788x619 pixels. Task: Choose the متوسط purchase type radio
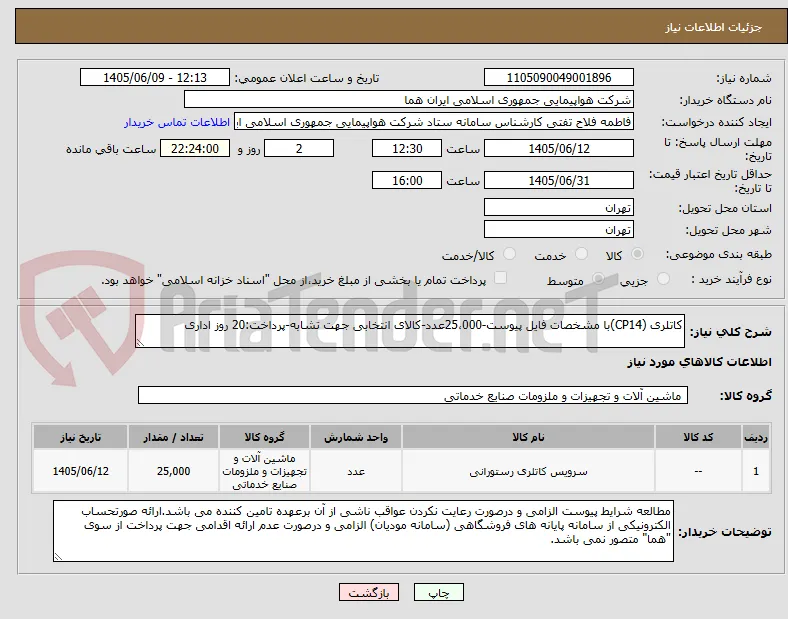[598, 279]
